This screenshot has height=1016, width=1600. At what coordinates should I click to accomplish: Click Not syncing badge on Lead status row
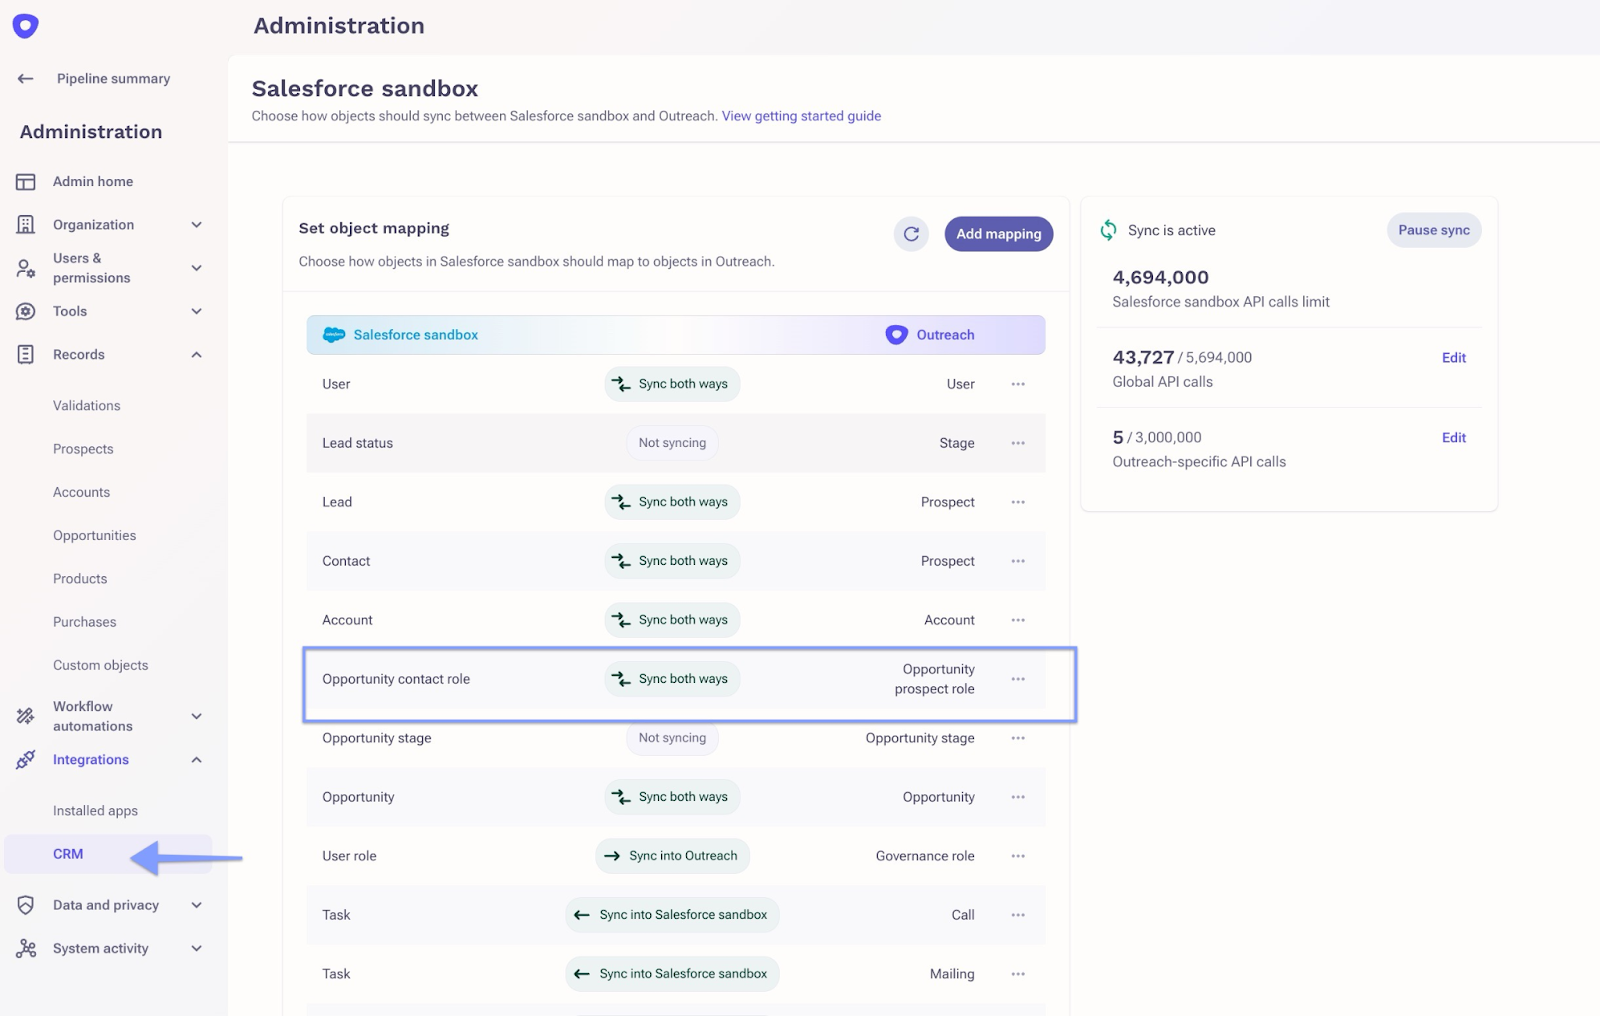672,443
